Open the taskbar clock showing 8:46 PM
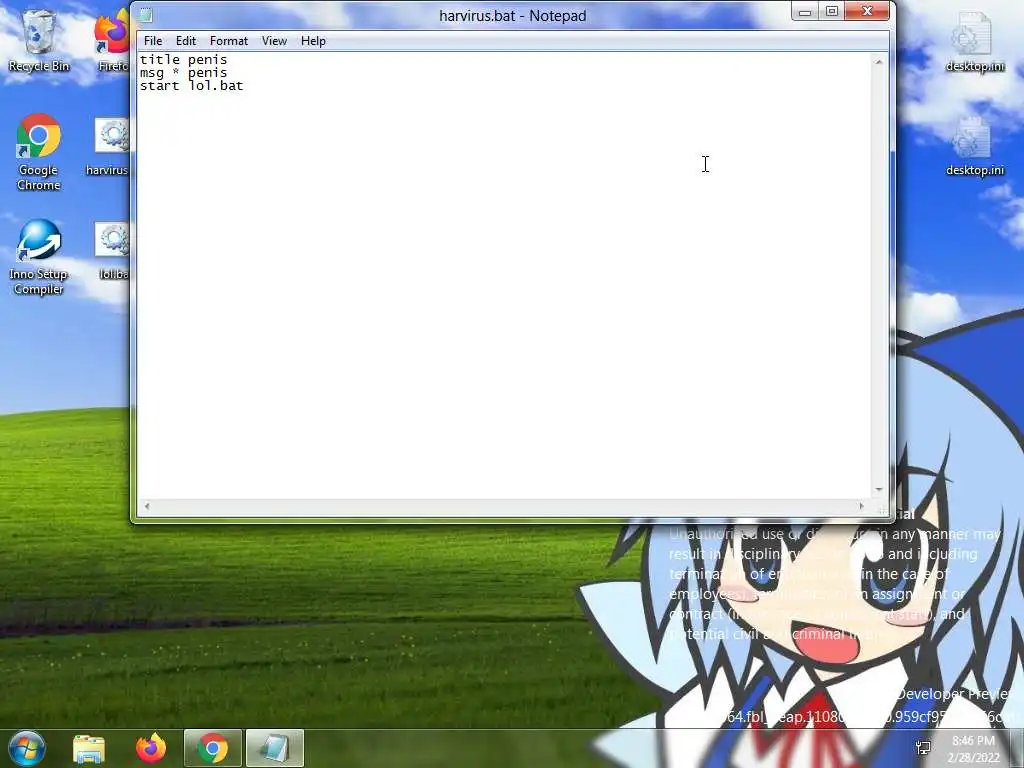 click(973, 748)
